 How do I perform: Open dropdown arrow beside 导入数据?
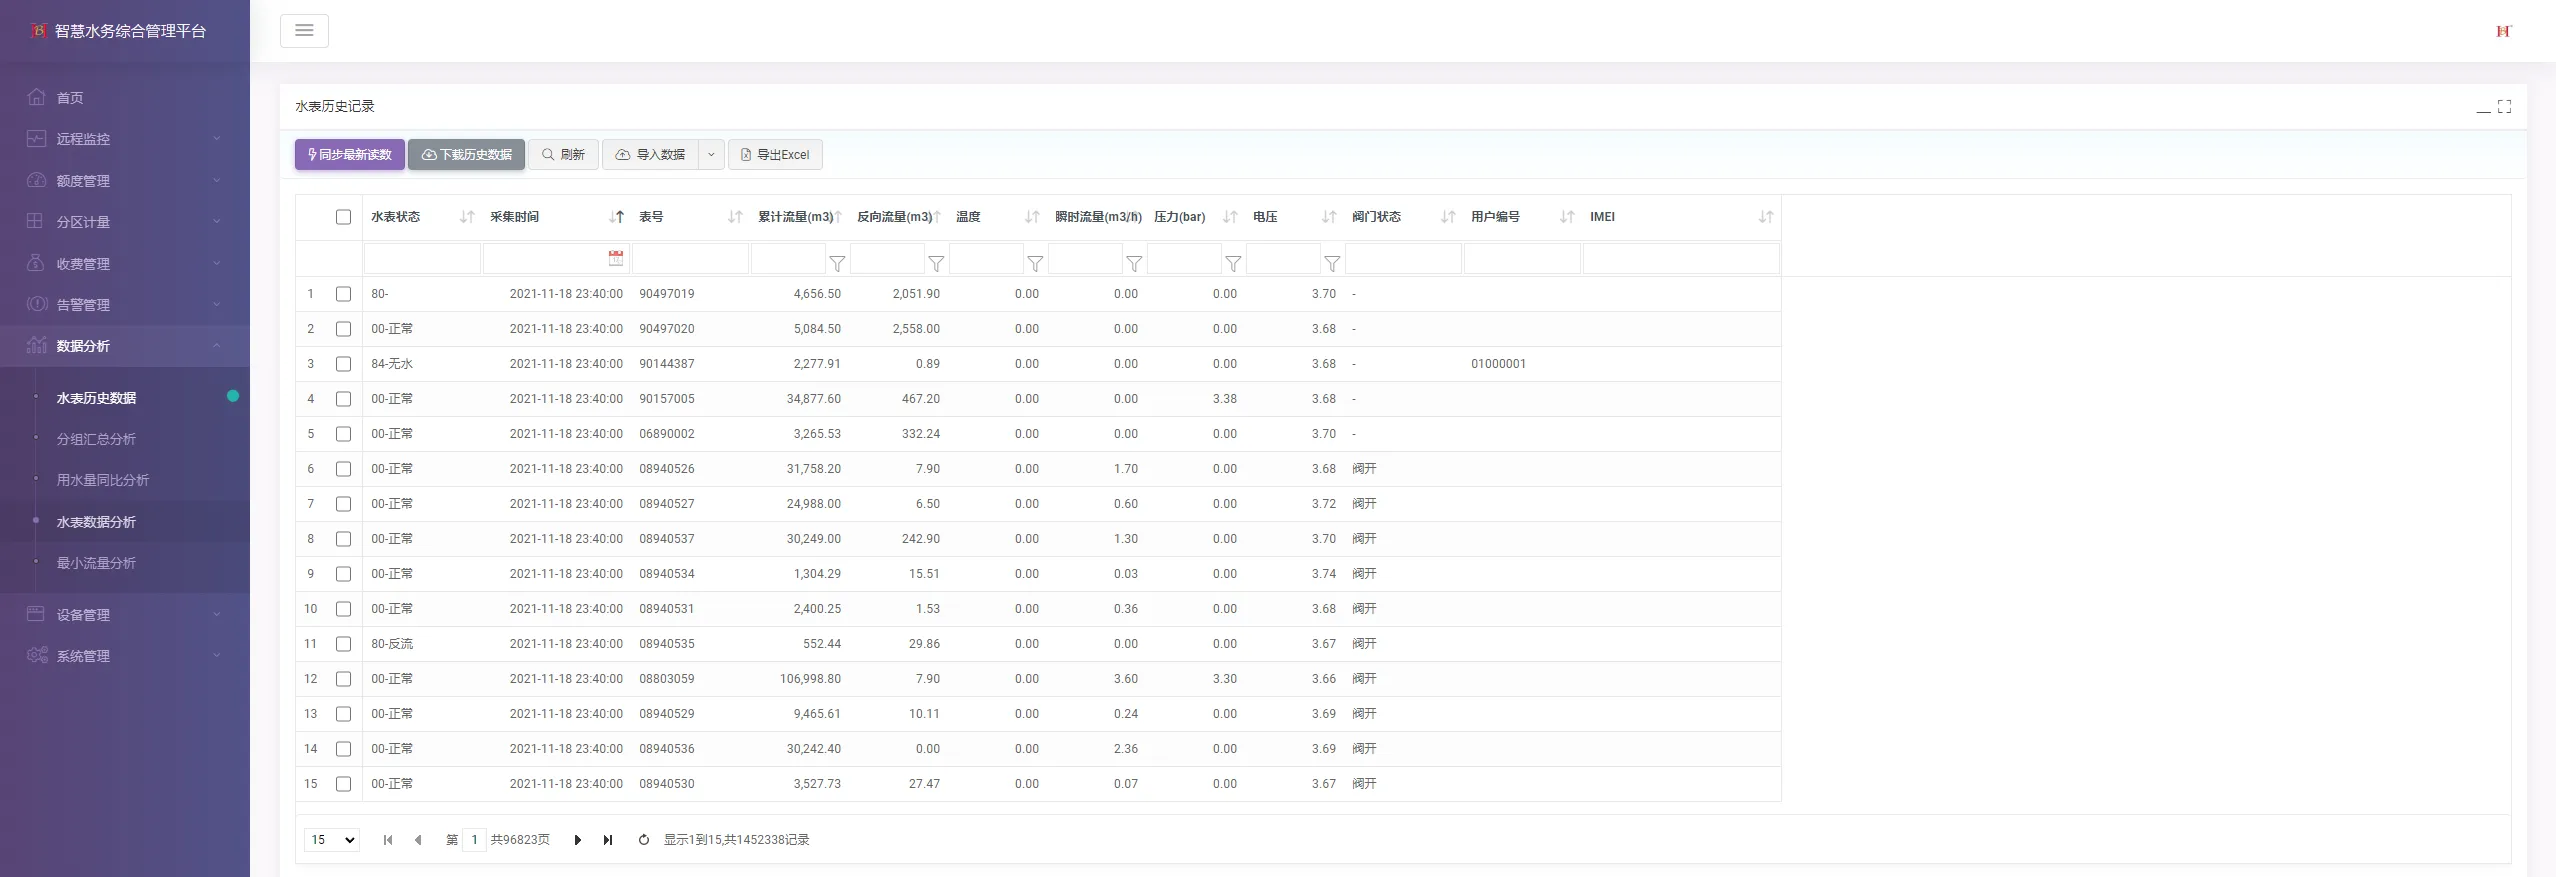(711, 155)
